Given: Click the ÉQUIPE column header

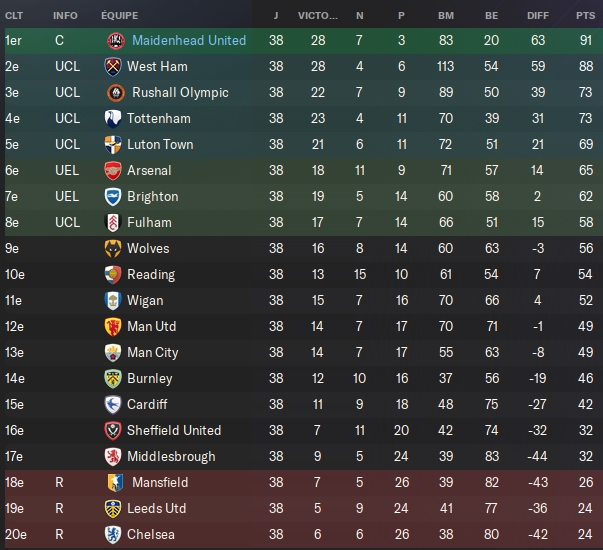Looking at the screenshot, I should click(120, 16).
